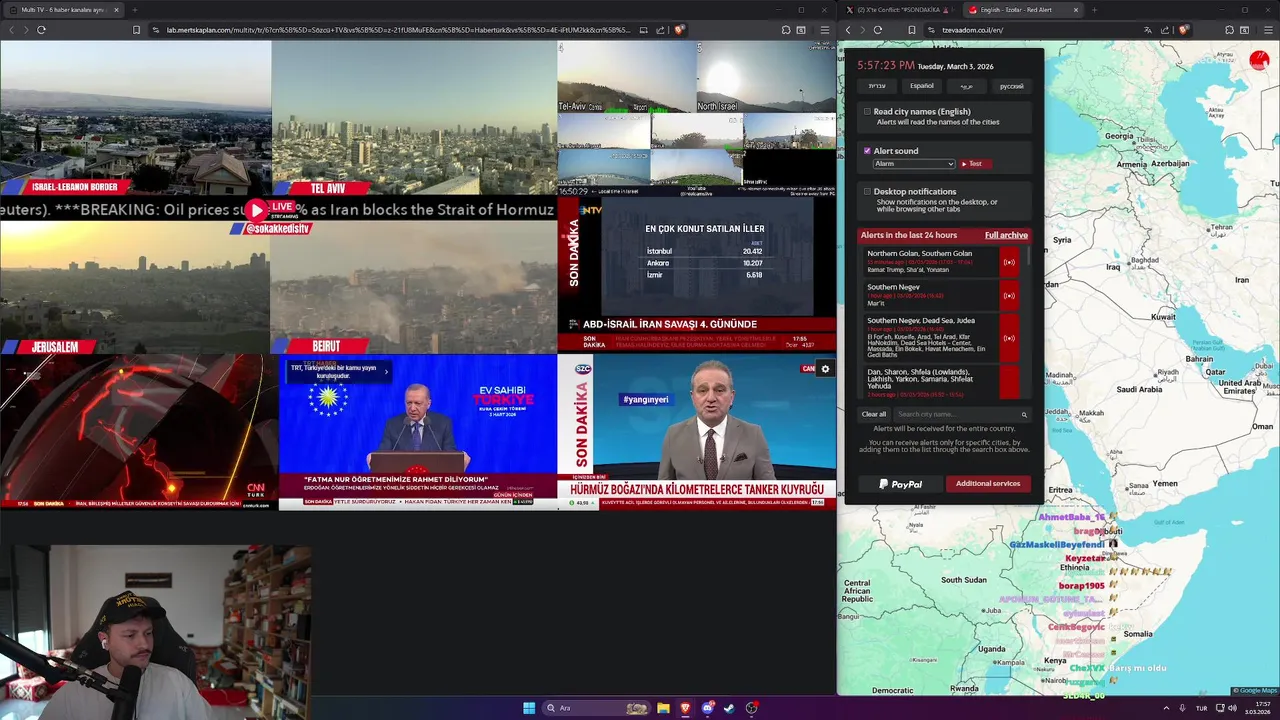Select the Dan, Sharon, Shfela alert entry
Viewport: 1280px width, 720px height.
(930, 382)
